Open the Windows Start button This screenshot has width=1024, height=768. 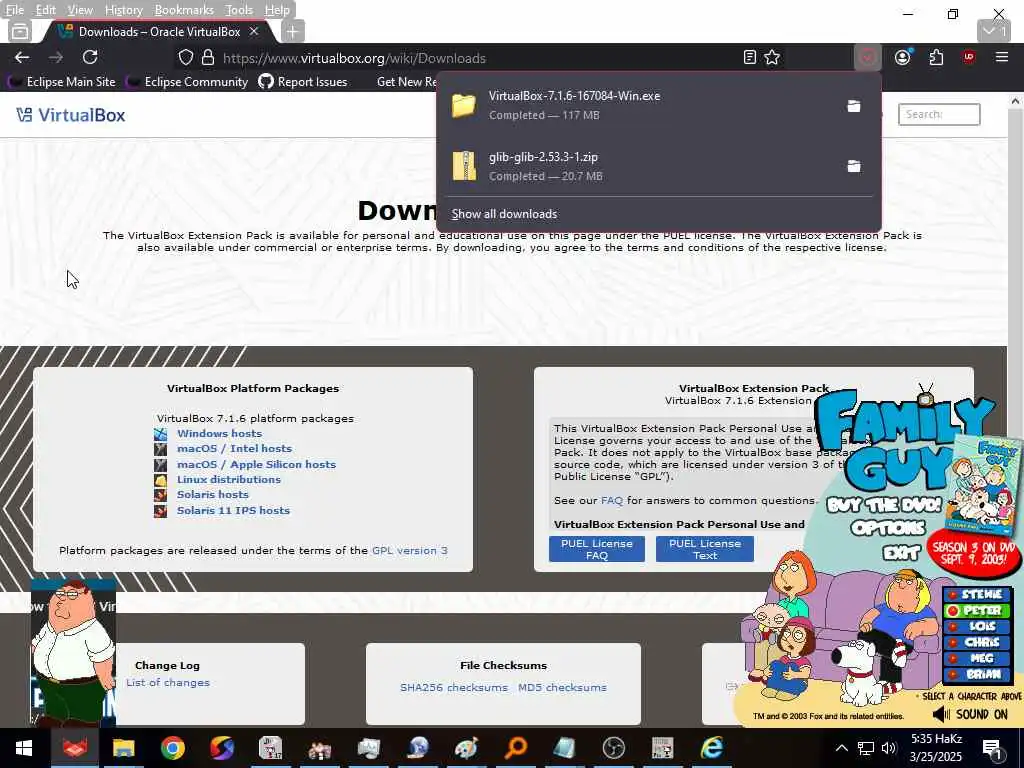[x=24, y=748]
